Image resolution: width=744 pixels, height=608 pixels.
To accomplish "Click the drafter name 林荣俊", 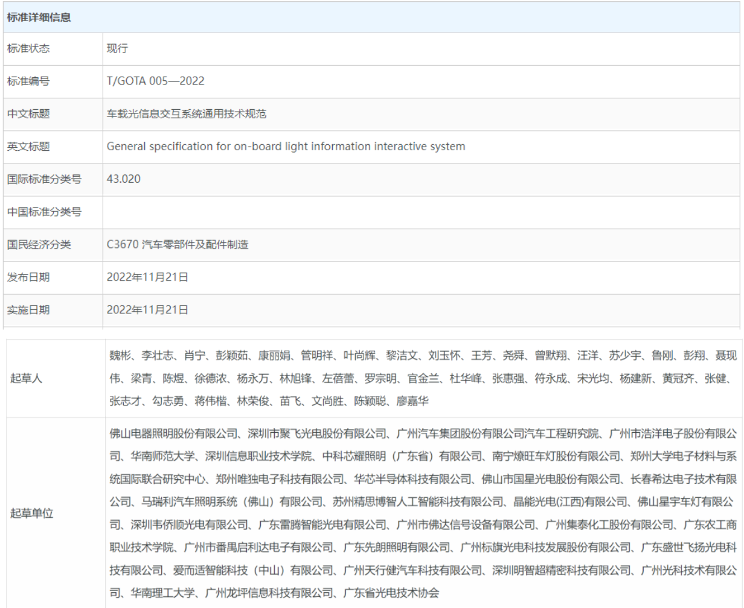I will (253, 402).
